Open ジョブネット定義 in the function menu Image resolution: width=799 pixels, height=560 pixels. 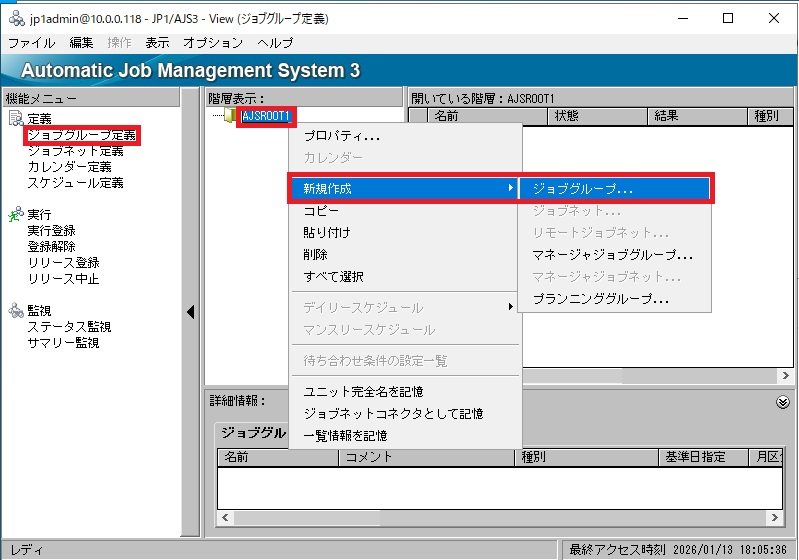(x=75, y=151)
